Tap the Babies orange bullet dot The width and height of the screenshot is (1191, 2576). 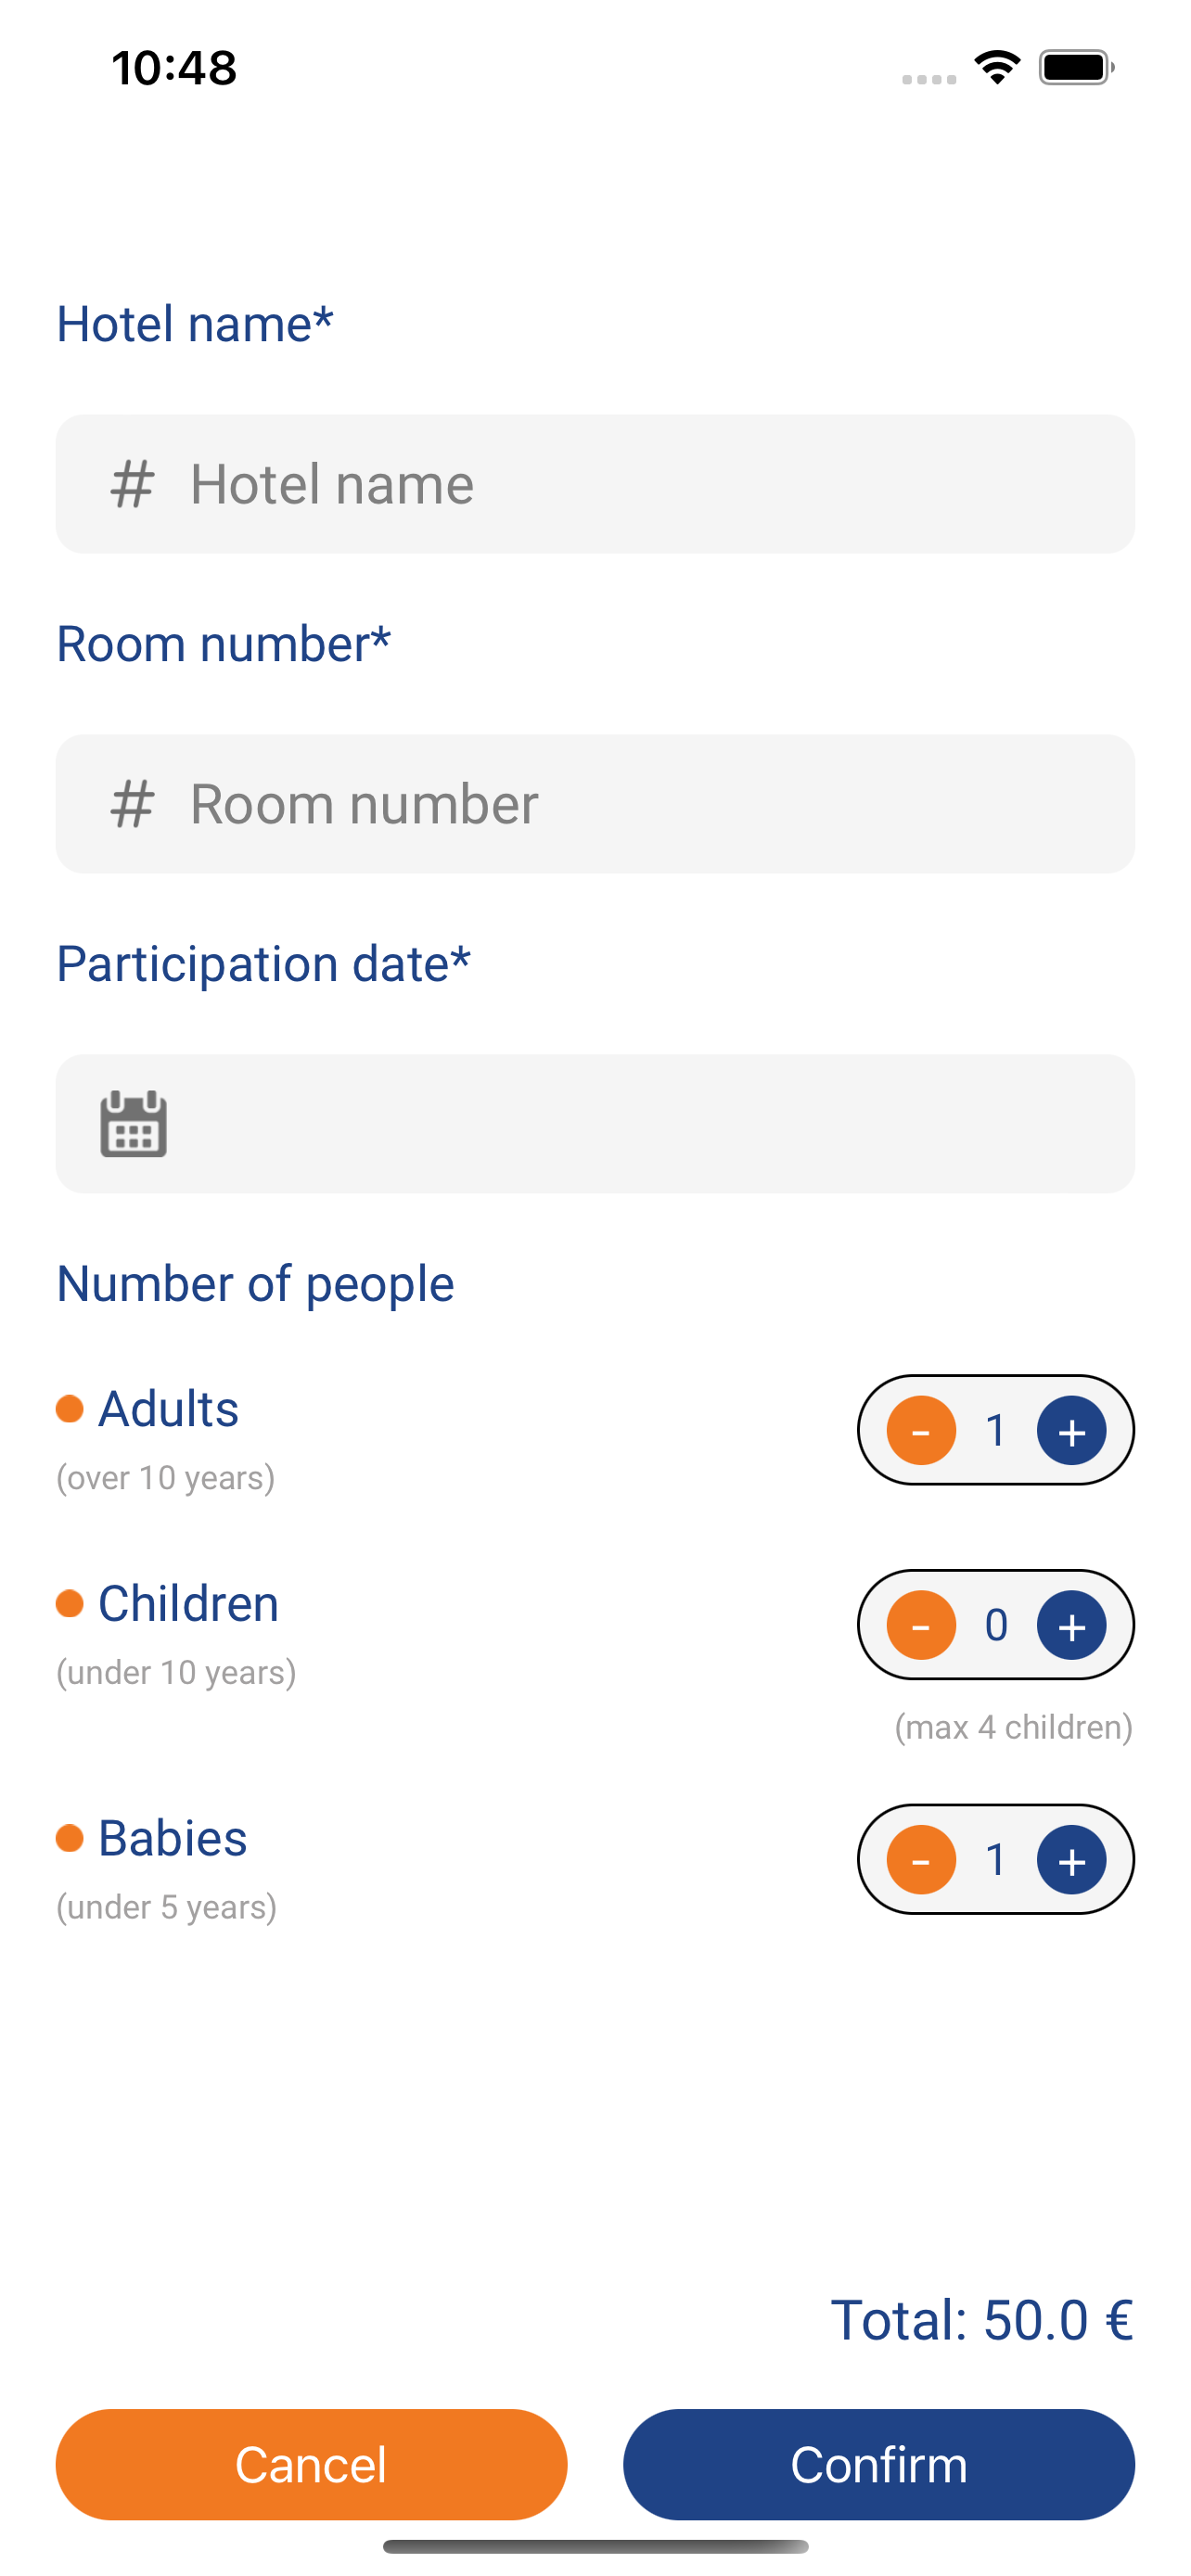pos(69,1838)
